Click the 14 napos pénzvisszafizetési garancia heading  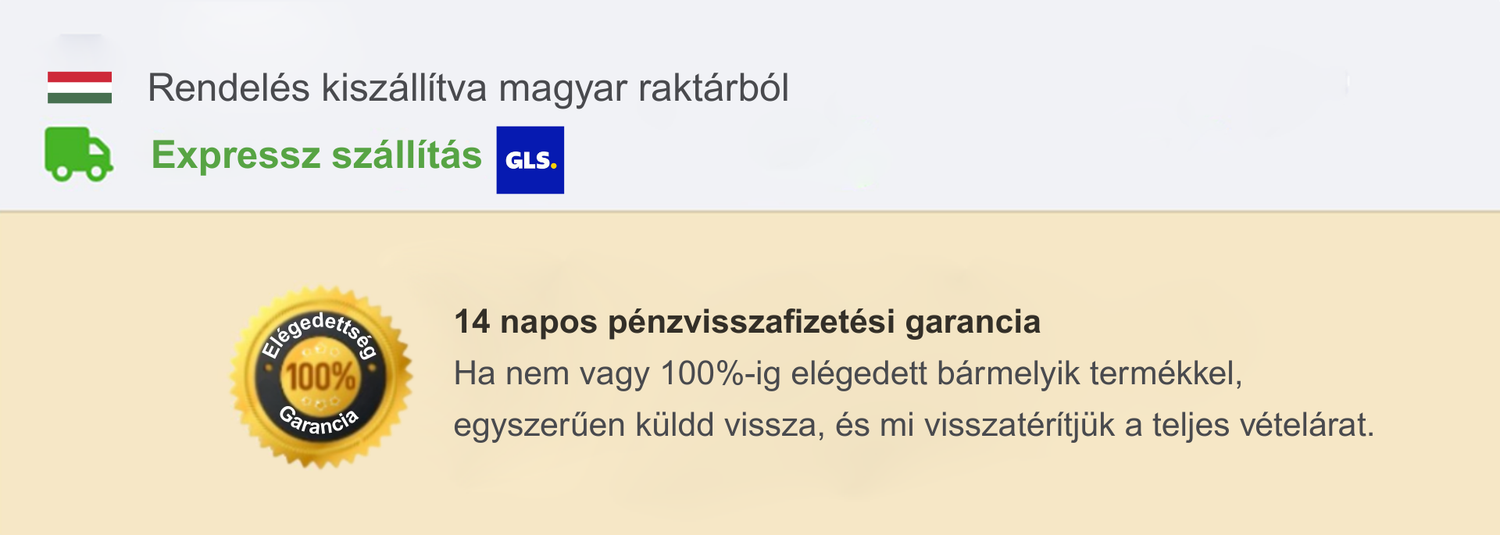tap(747, 323)
